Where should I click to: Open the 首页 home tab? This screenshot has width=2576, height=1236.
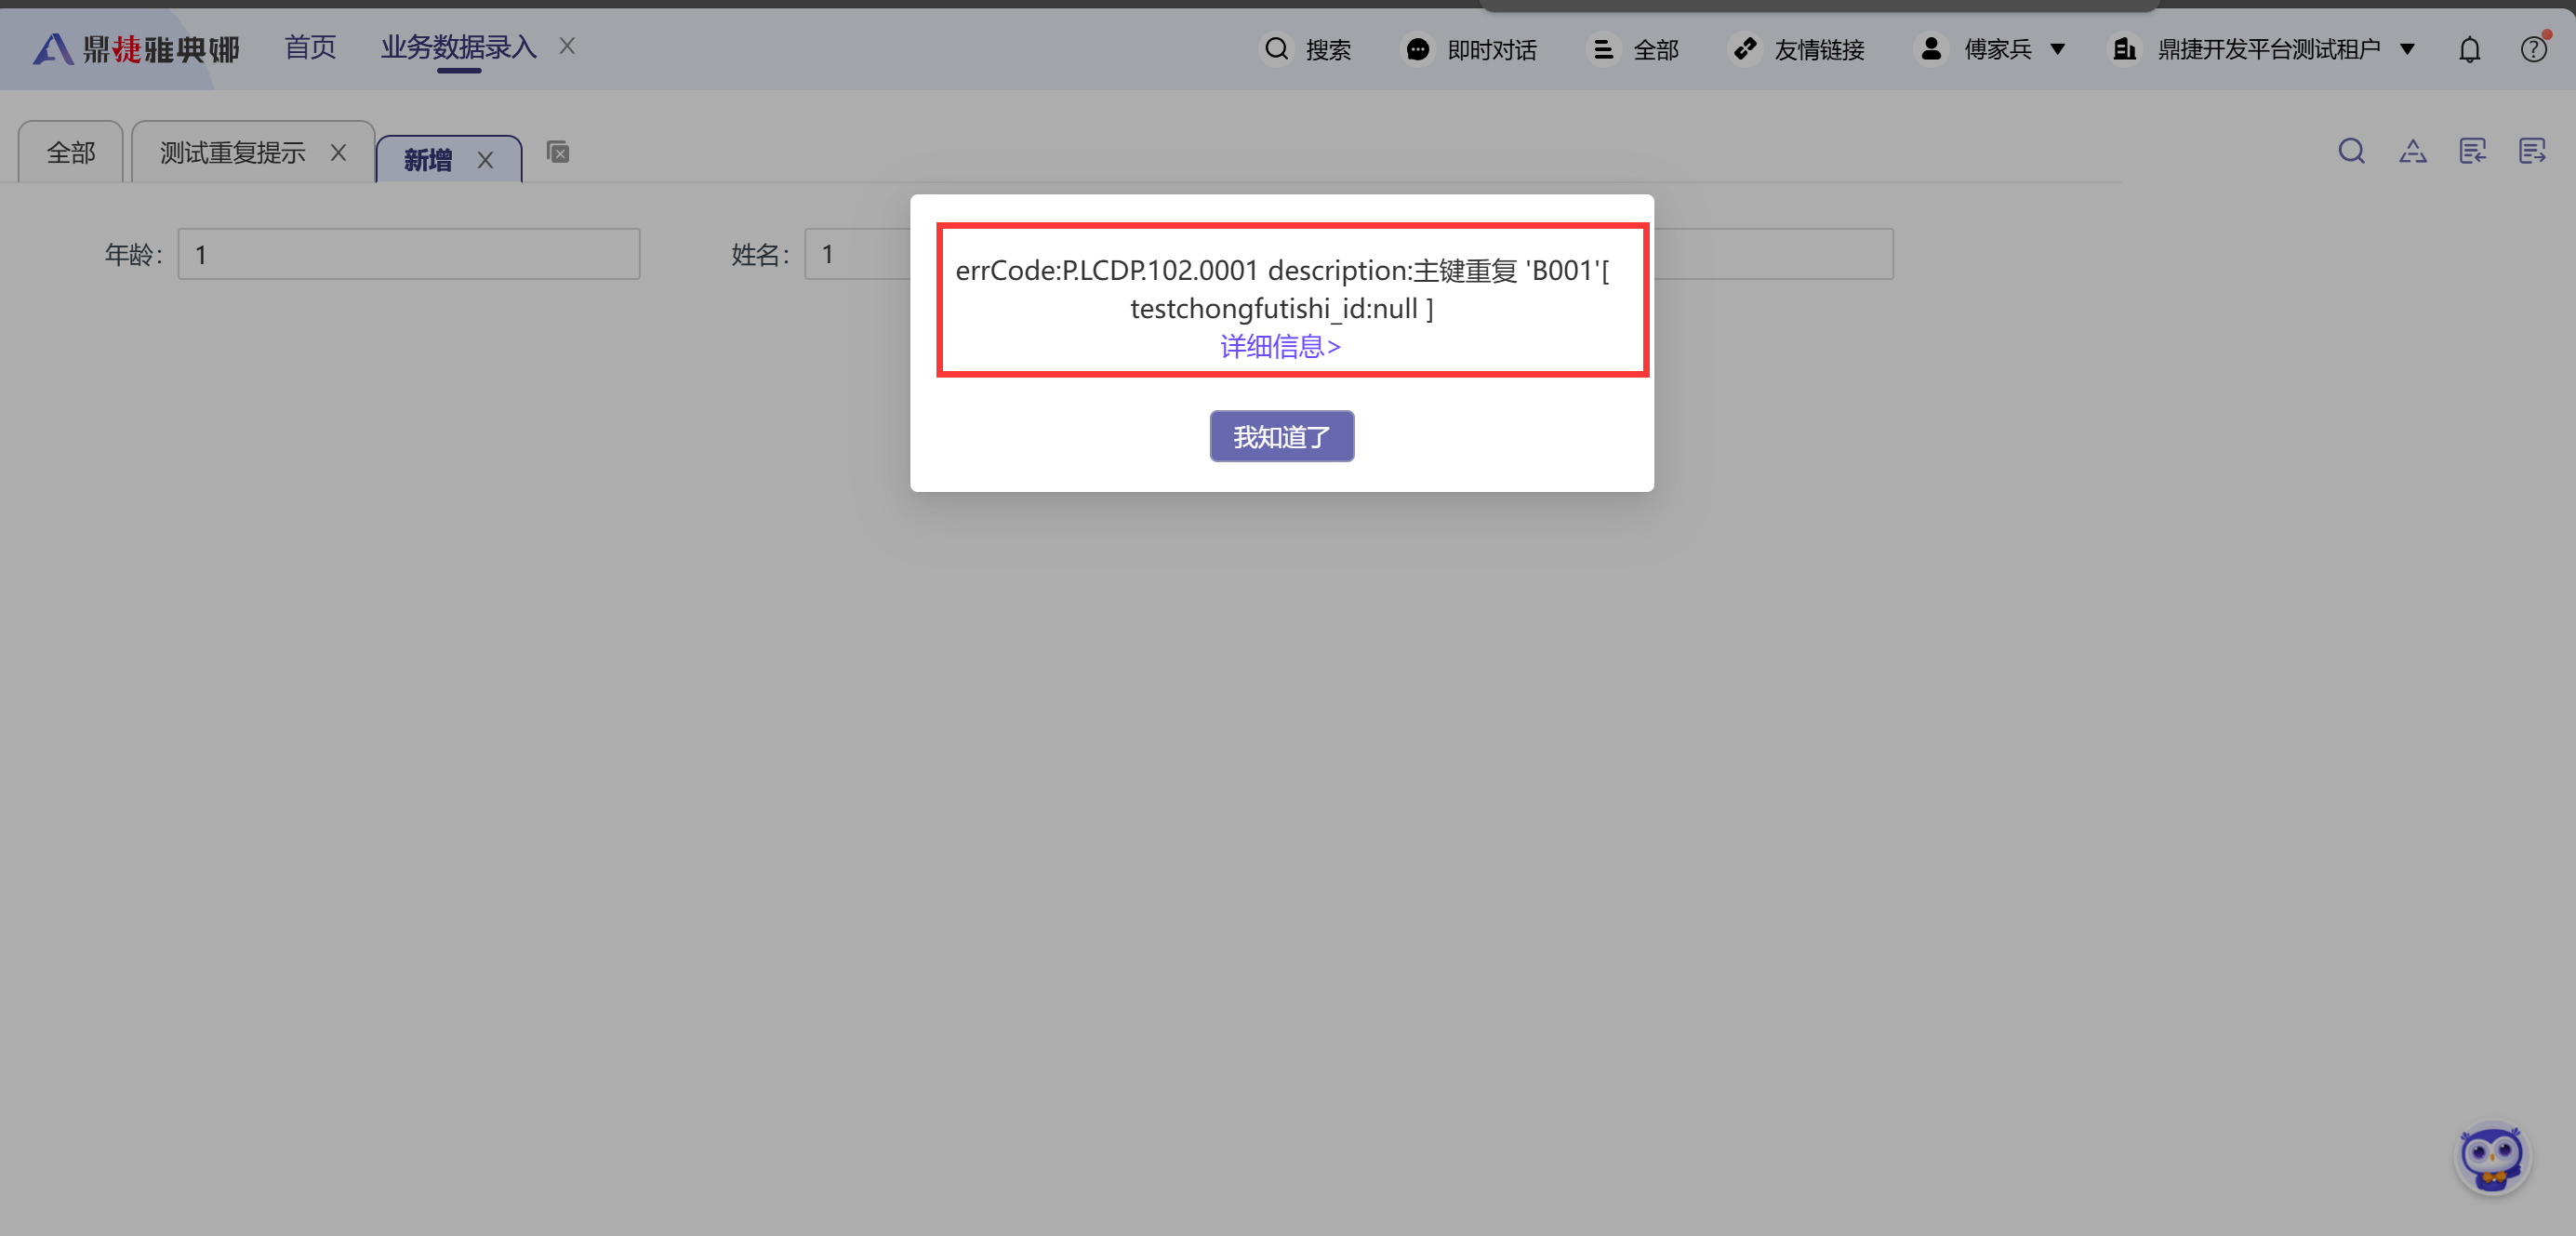(x=310, y=47)
